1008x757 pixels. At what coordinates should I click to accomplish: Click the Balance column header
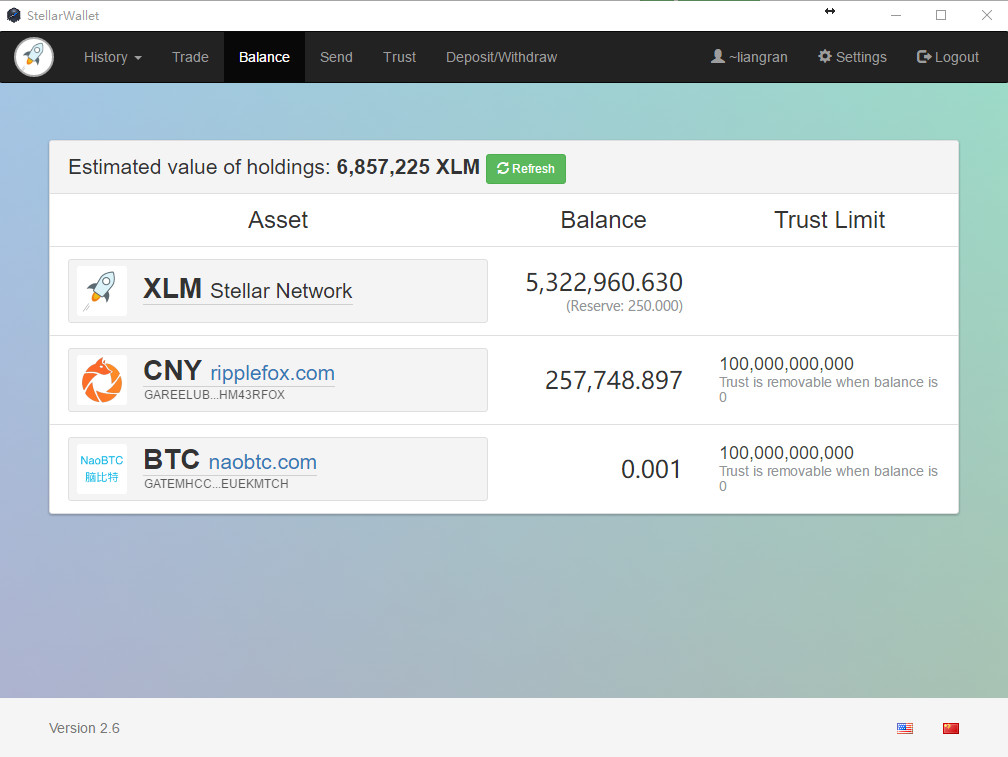(603, 220)
